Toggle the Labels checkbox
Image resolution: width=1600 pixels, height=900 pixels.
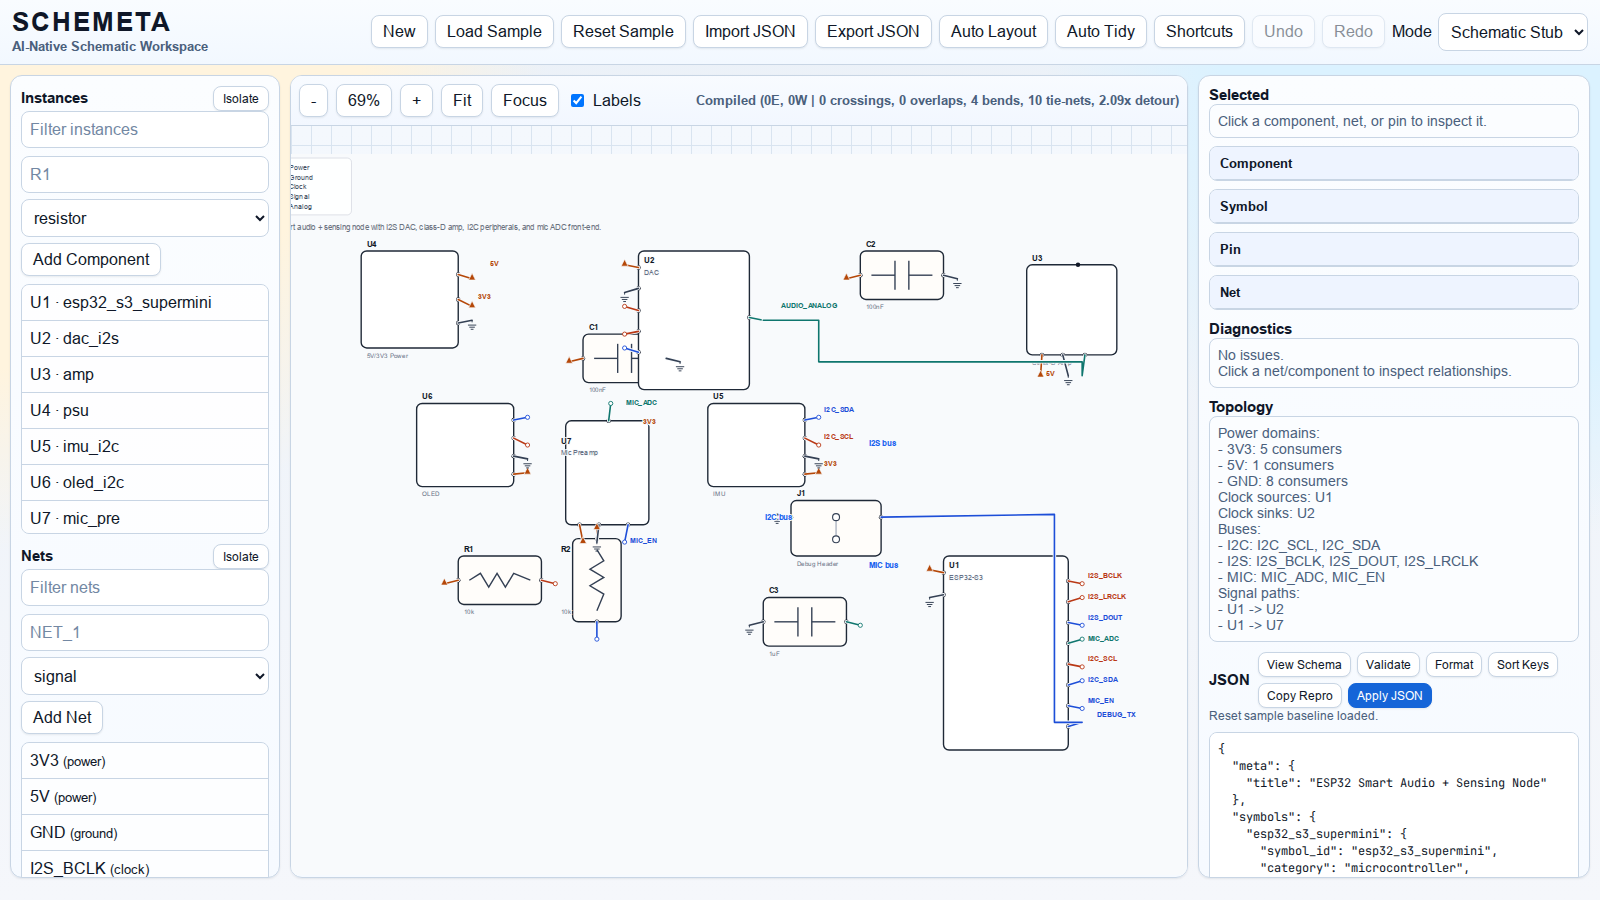pos(578,101)
